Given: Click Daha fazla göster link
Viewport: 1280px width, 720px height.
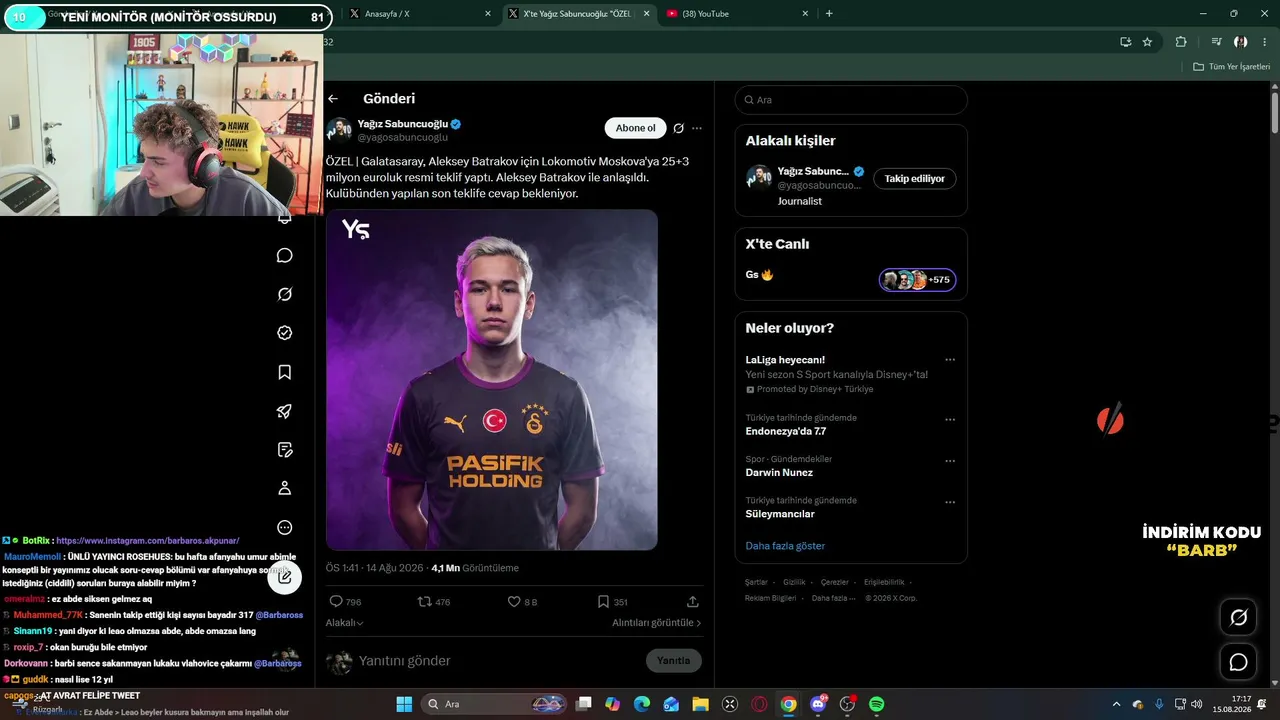Looking at the screenshot, I should tap(785, 546).
